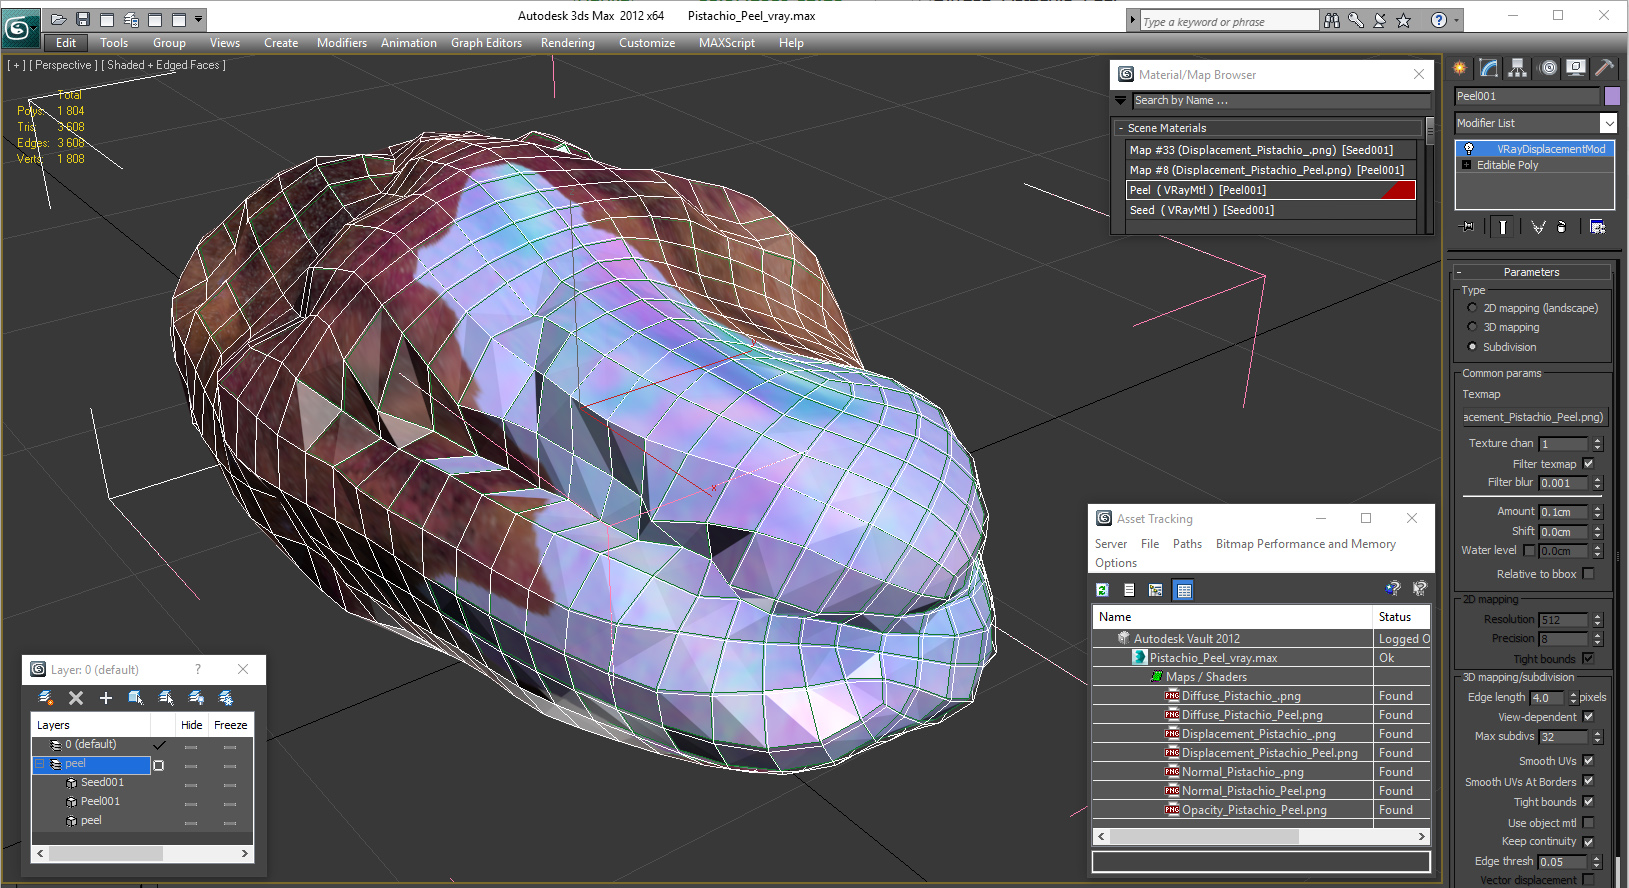Toggle Relative to bbox checkbox
Viewport: 1629px width, 888px height.
1588,574
